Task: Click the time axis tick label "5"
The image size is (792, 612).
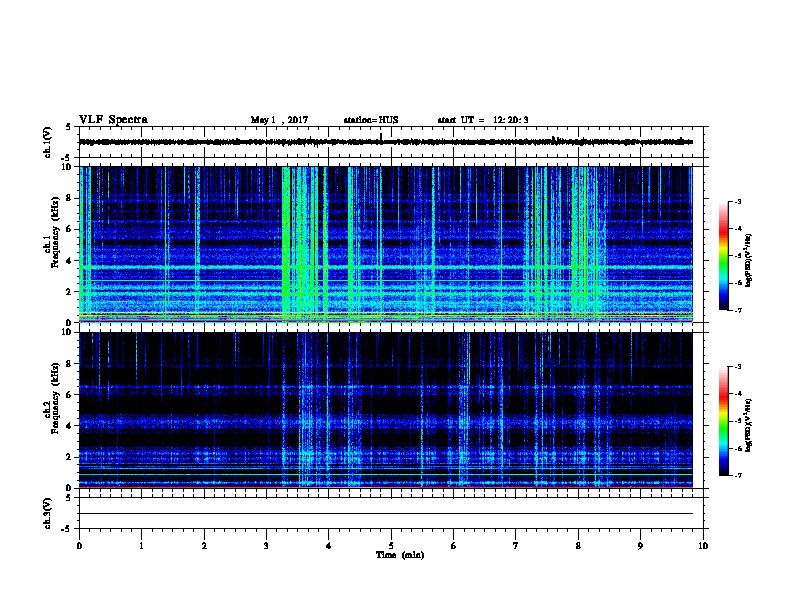Action: pos(391,546)
